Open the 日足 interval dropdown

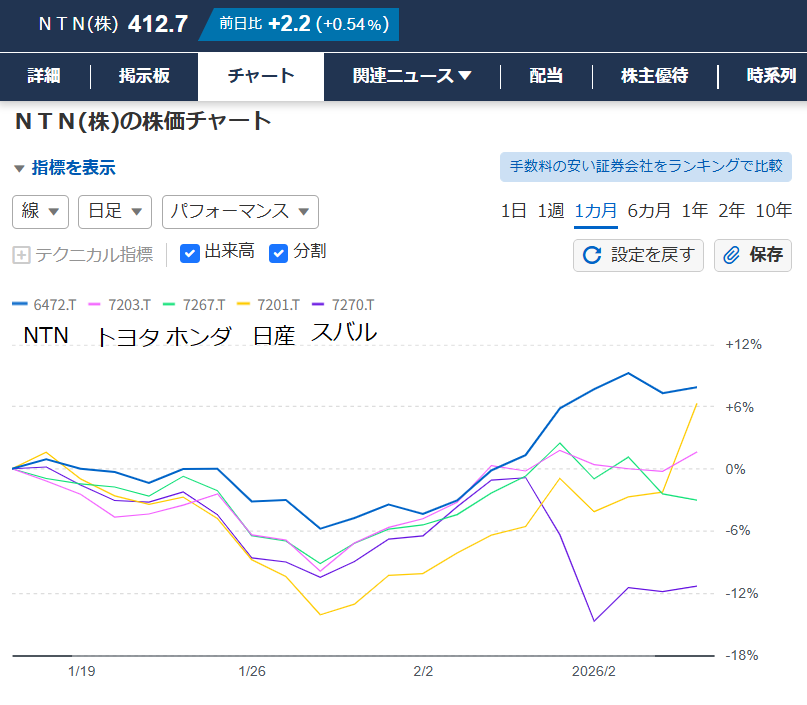point(114,211)
